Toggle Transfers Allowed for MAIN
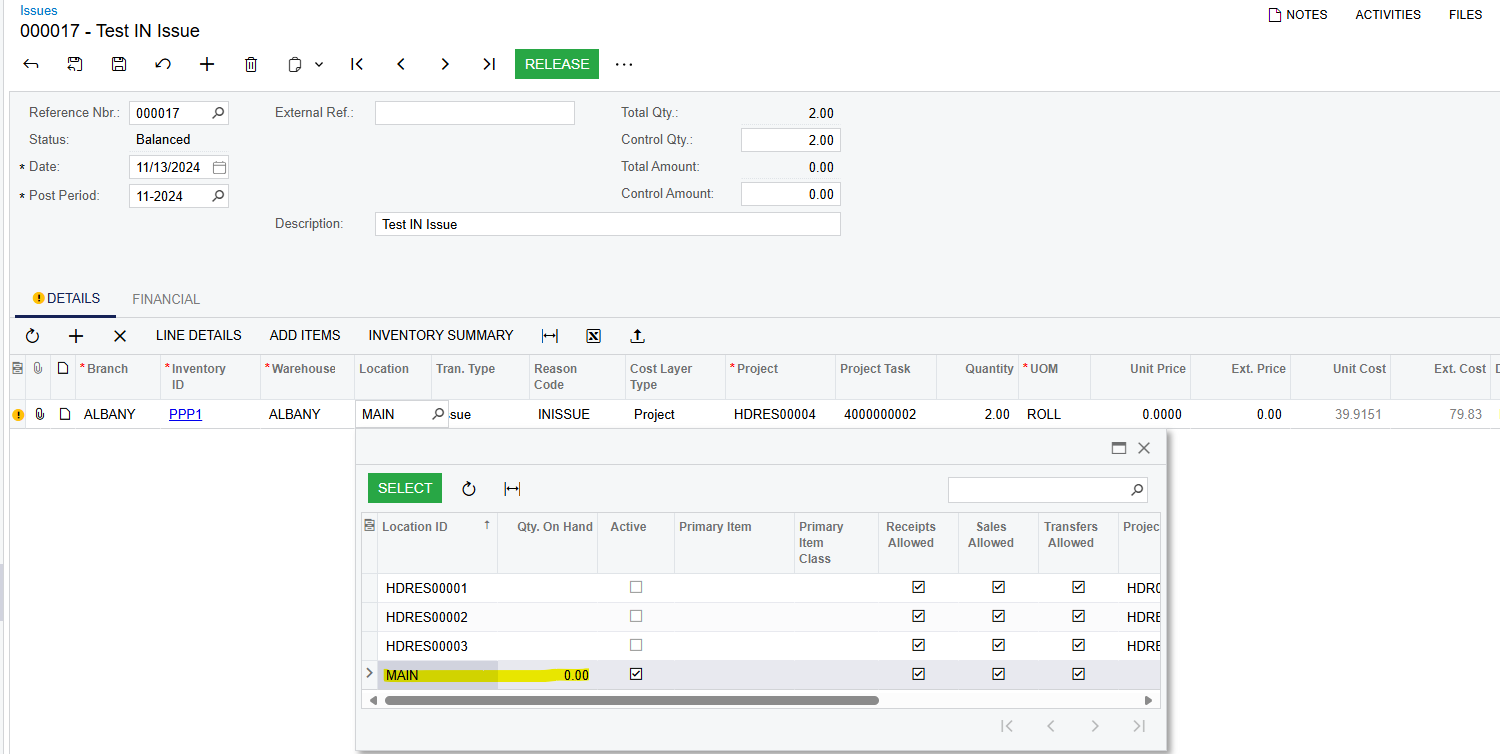The image size is (1500, 754). coord(1078,674)
